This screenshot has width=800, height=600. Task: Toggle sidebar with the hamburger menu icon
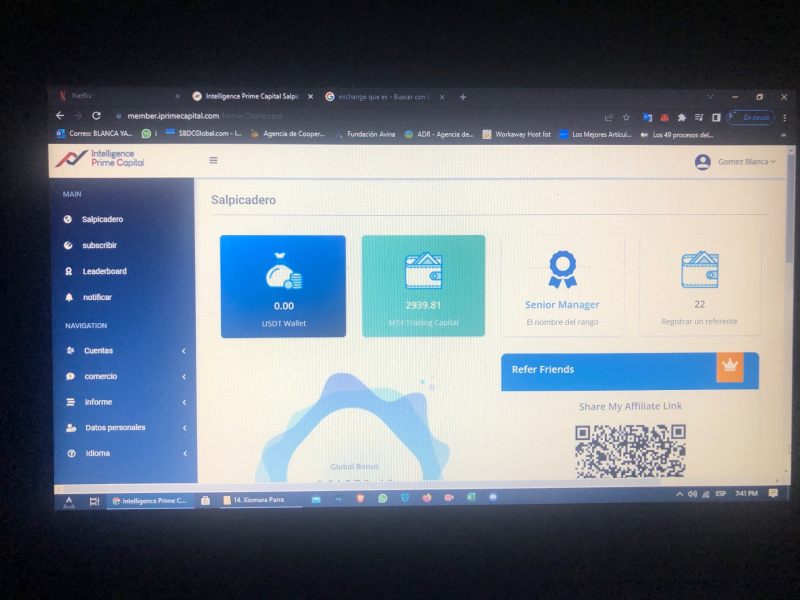213,160
